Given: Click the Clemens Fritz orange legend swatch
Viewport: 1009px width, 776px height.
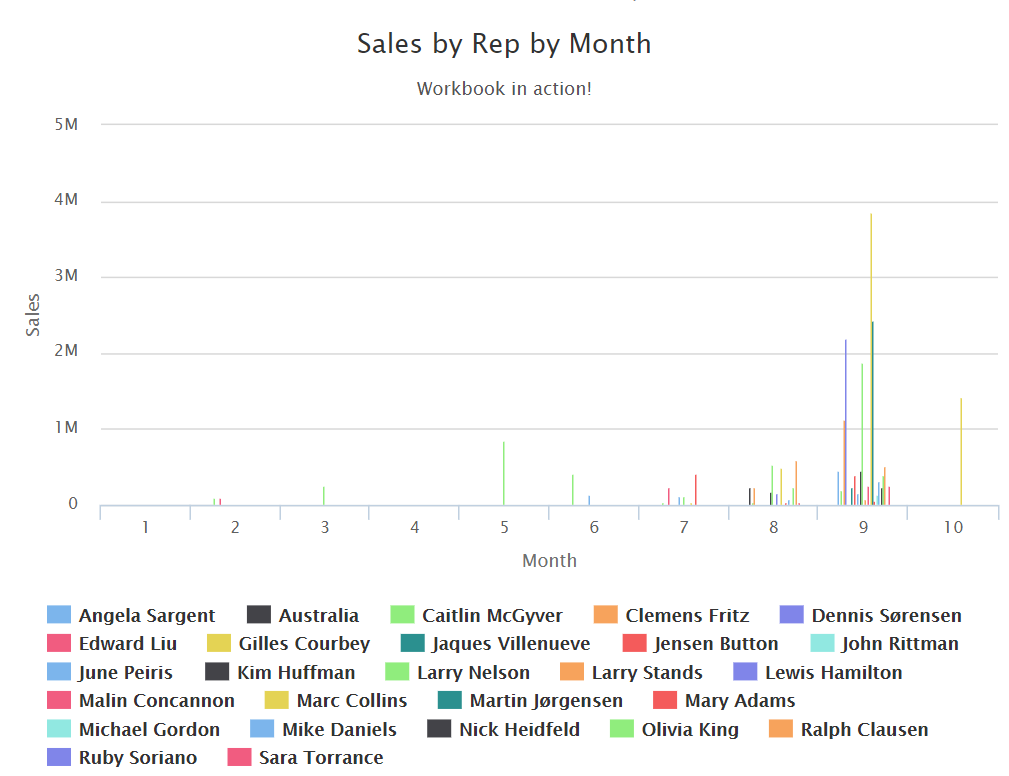Looking at the screenshot, I should (x=606, y=616).
